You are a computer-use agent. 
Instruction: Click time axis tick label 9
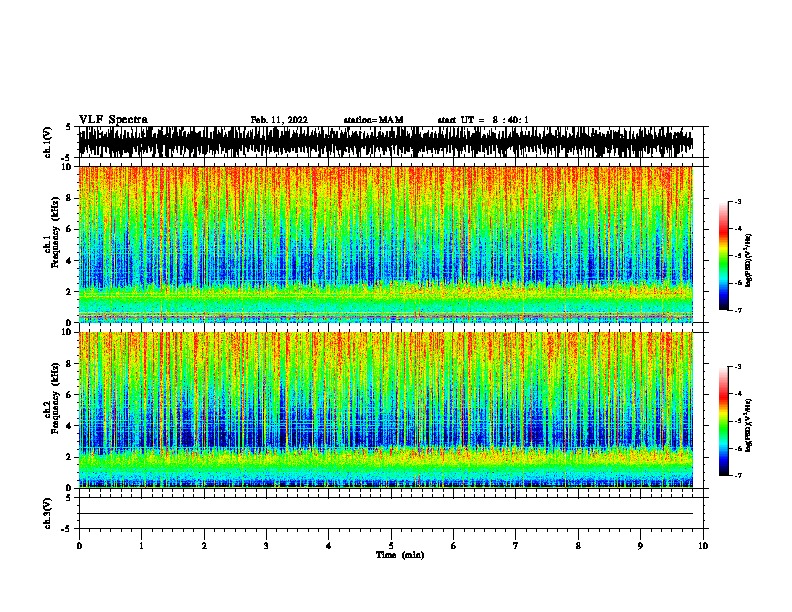pos(640,546)
